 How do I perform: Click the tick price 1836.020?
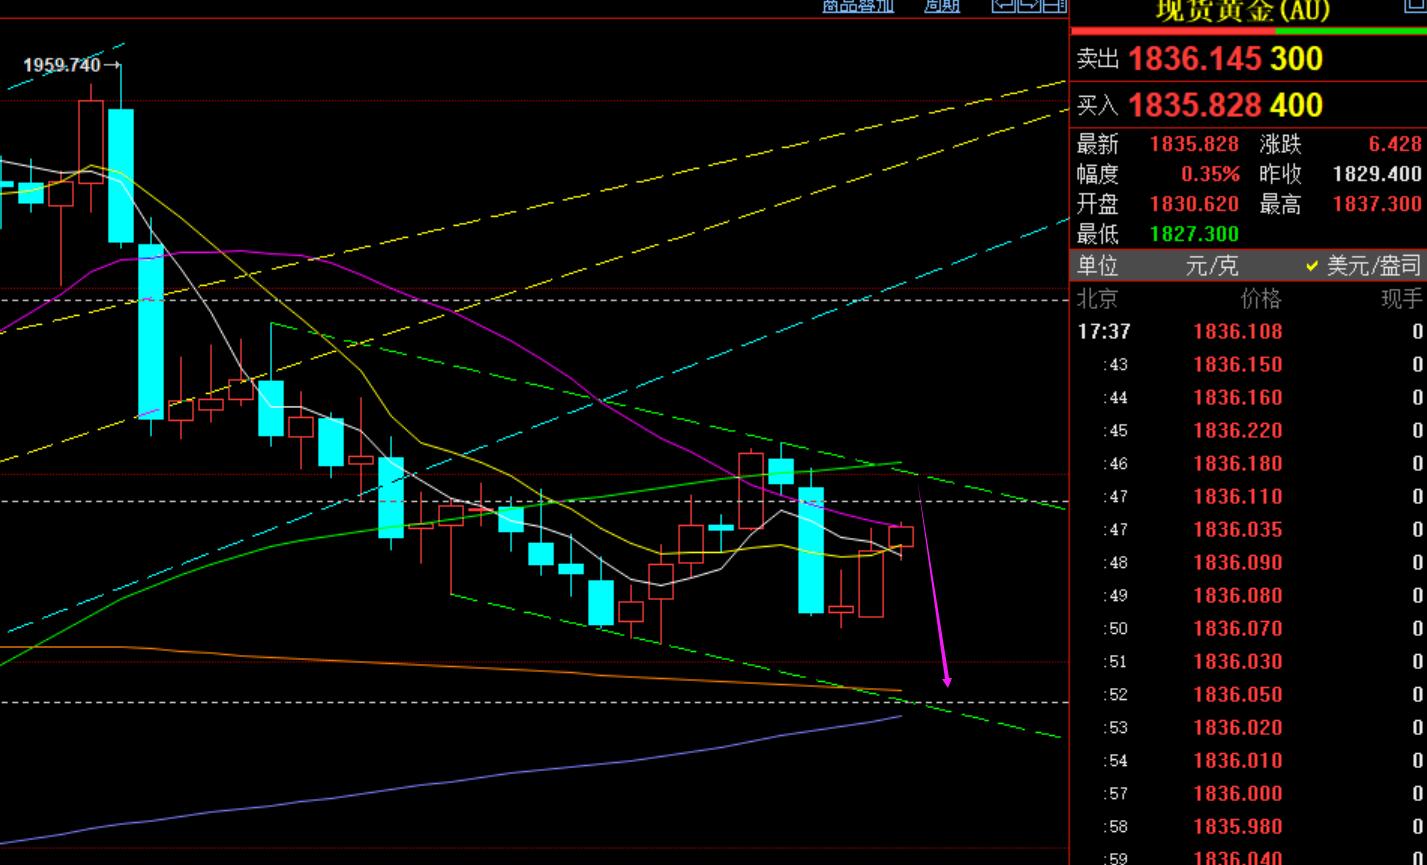[x=1238, y=727]
